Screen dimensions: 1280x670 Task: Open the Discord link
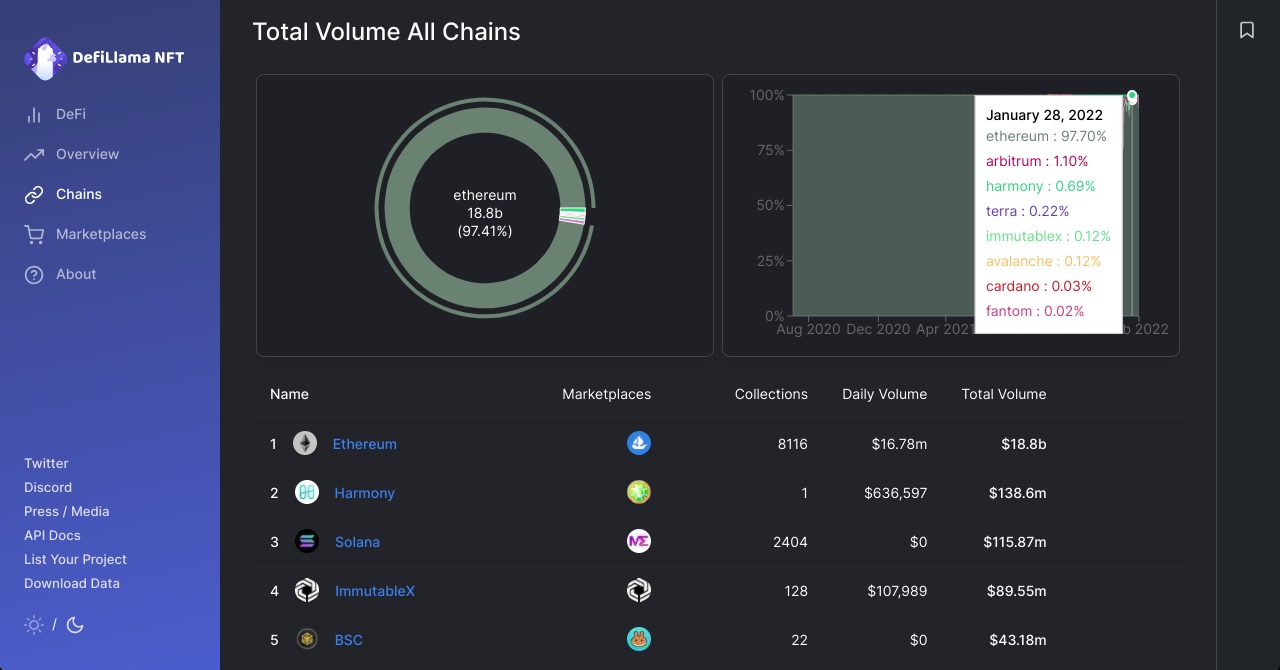[x=48, y=487]
